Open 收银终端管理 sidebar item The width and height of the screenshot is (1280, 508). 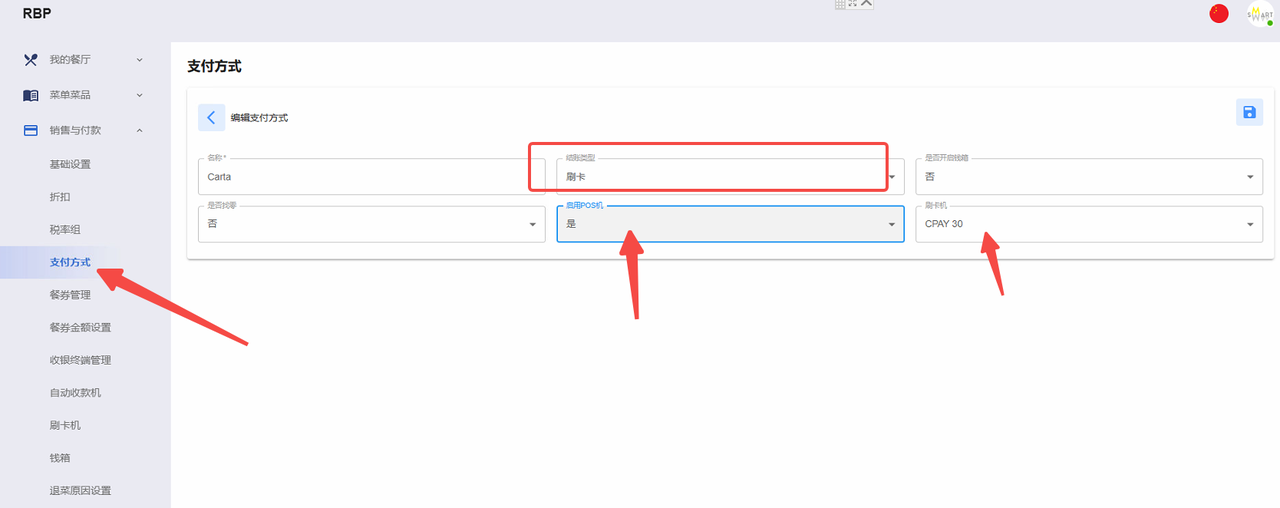[80, 360]
